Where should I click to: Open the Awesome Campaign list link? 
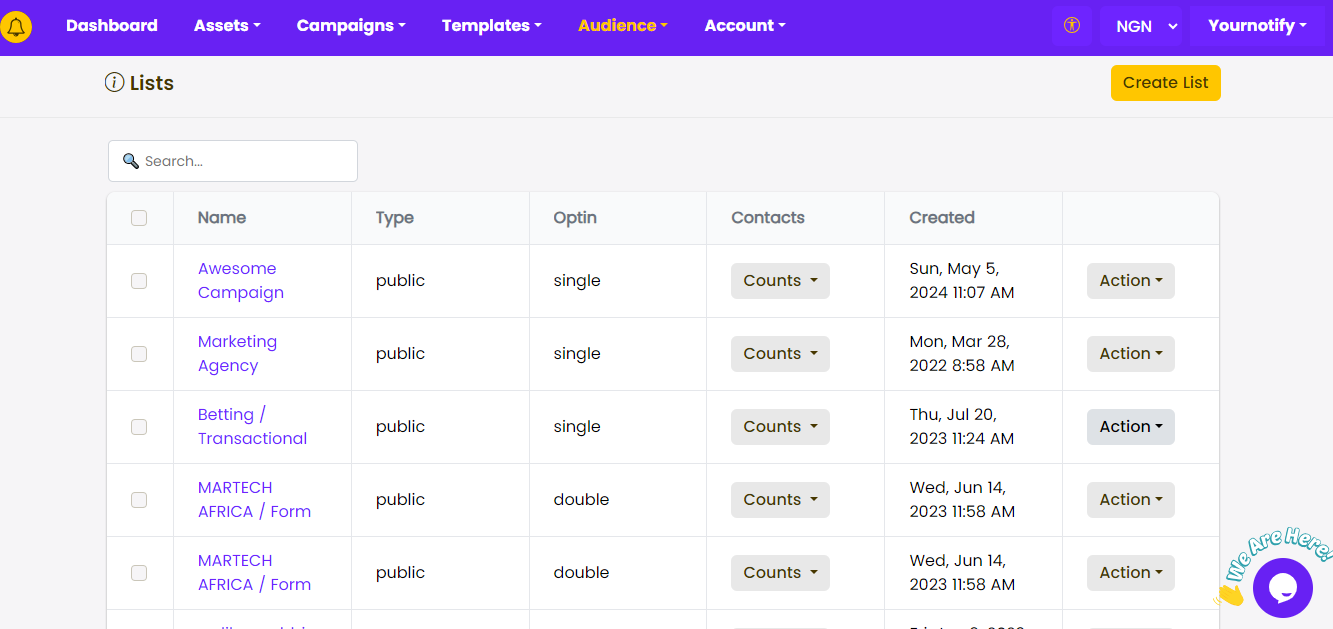(x=241, y=281)
